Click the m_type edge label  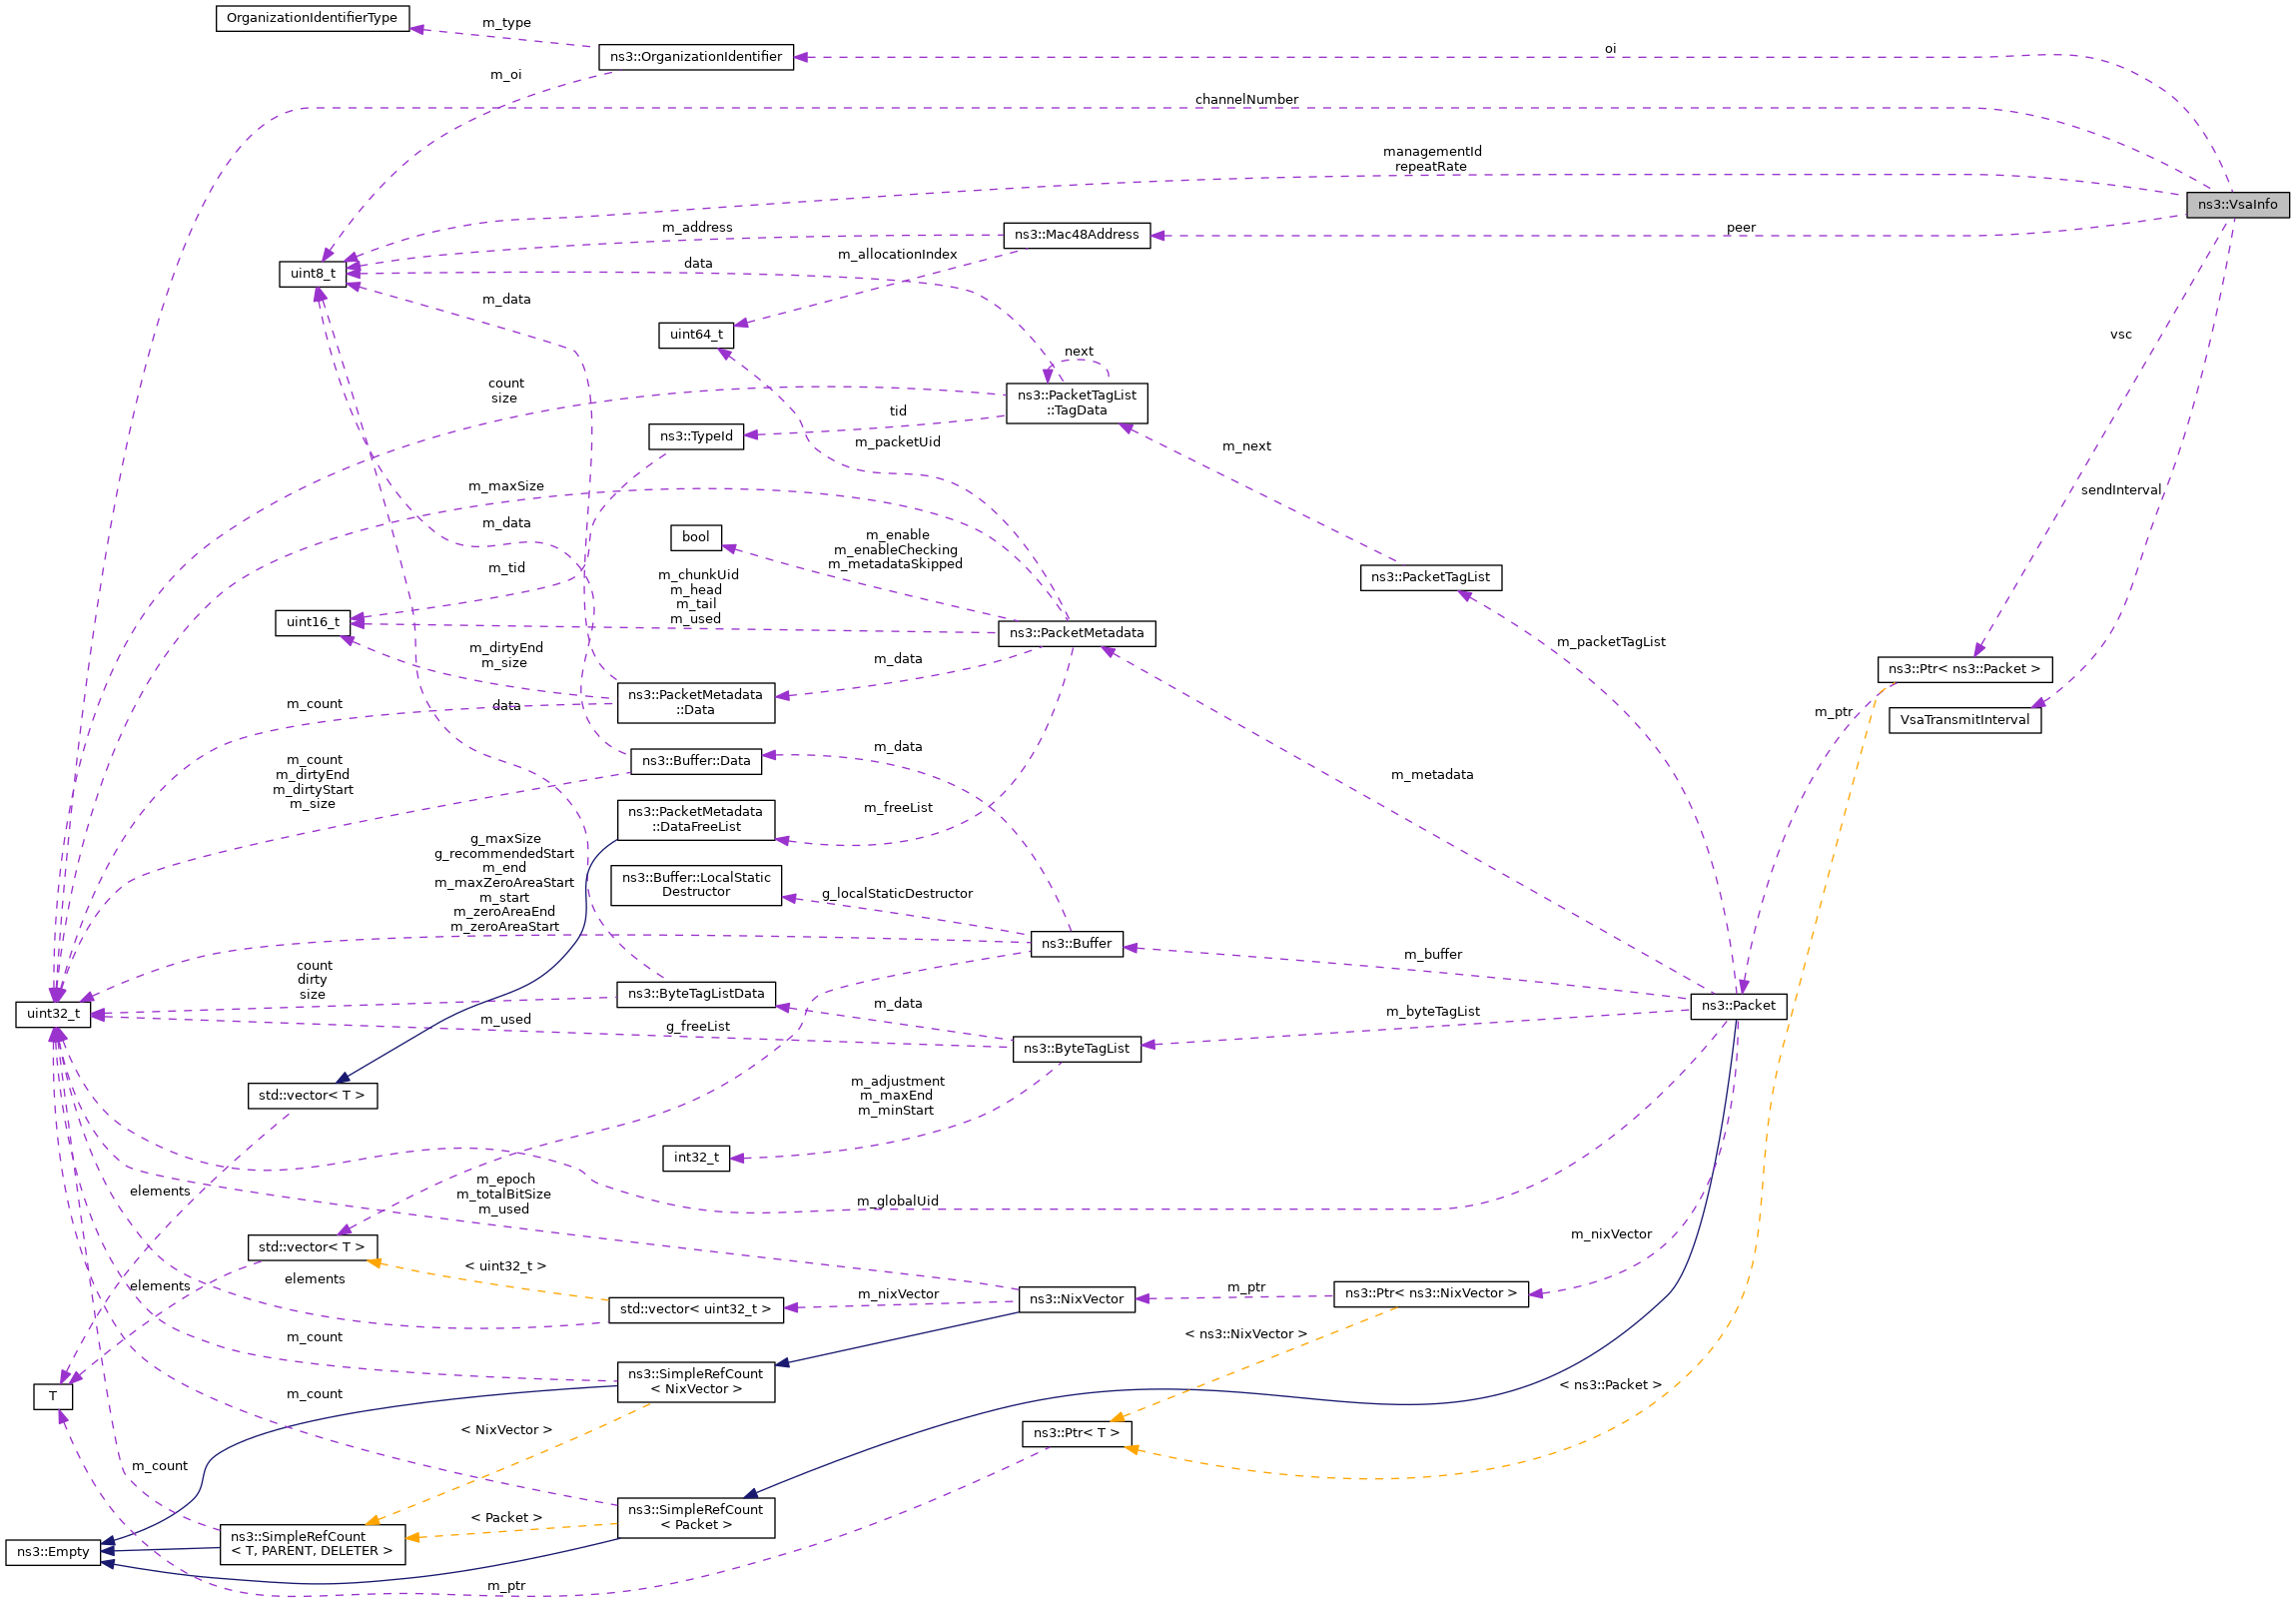(x=506, y=23)
